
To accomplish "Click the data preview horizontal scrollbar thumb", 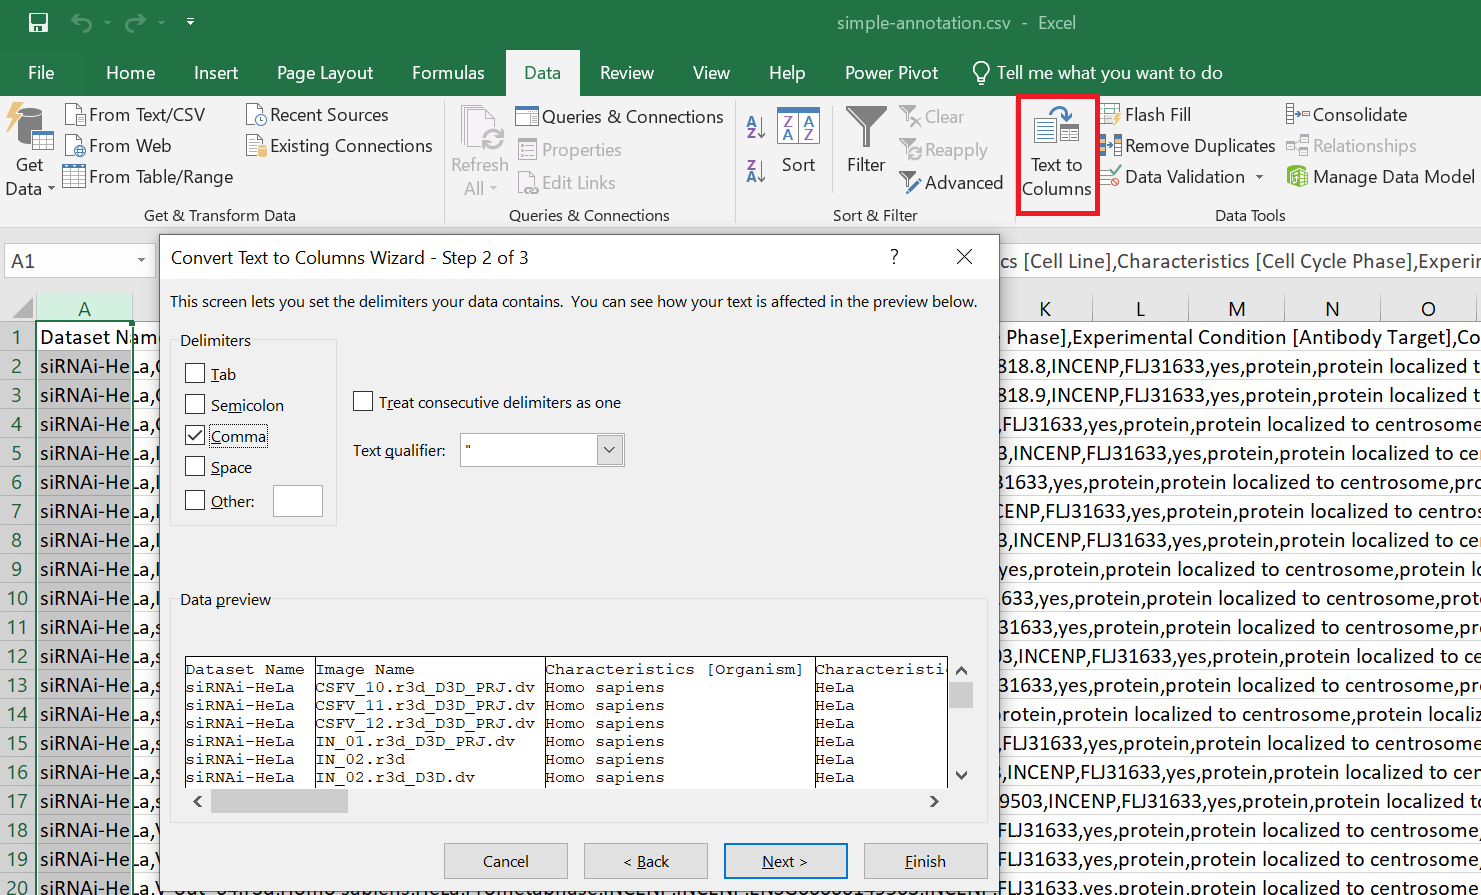I will pyautogui.click(x=279, y=801).
